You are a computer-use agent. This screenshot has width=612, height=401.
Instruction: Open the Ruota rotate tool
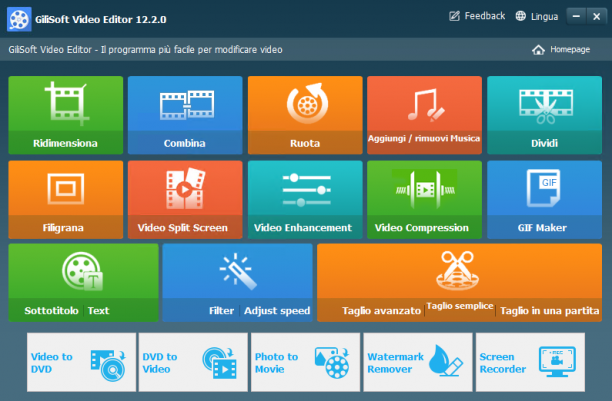click(x=305, y=115)
